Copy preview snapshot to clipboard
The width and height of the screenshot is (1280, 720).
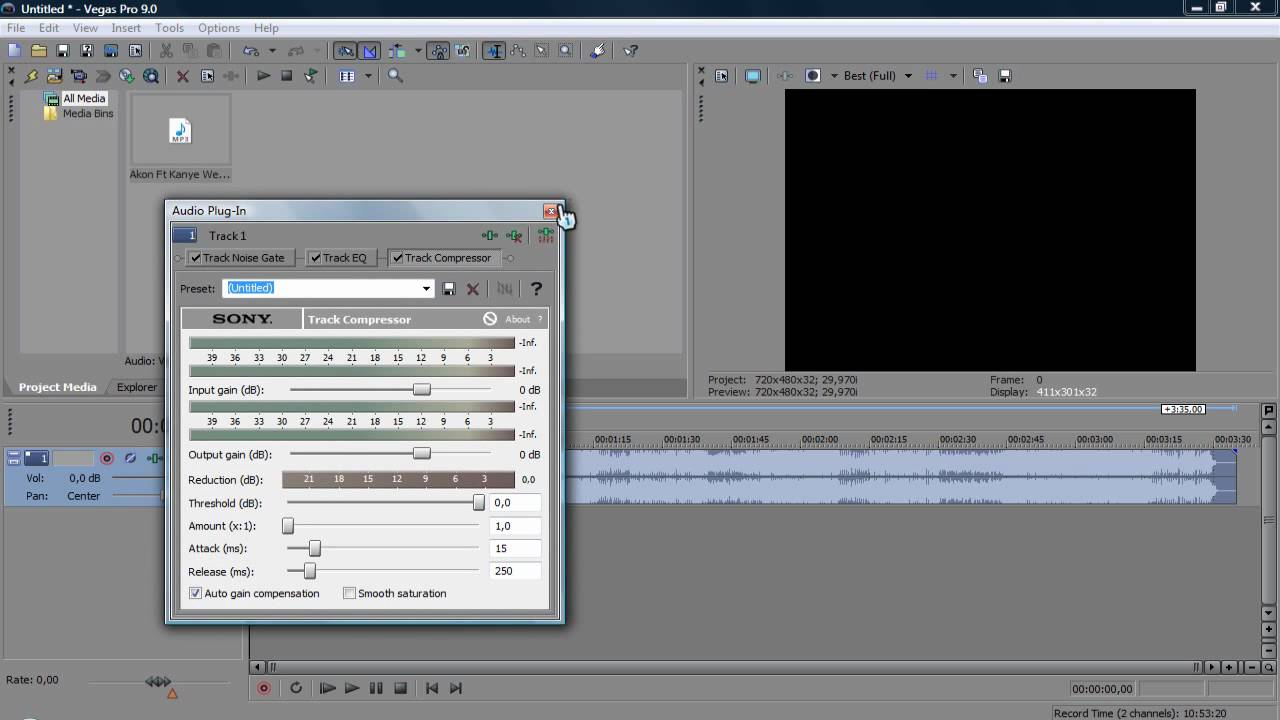click(x=980, y=76)
